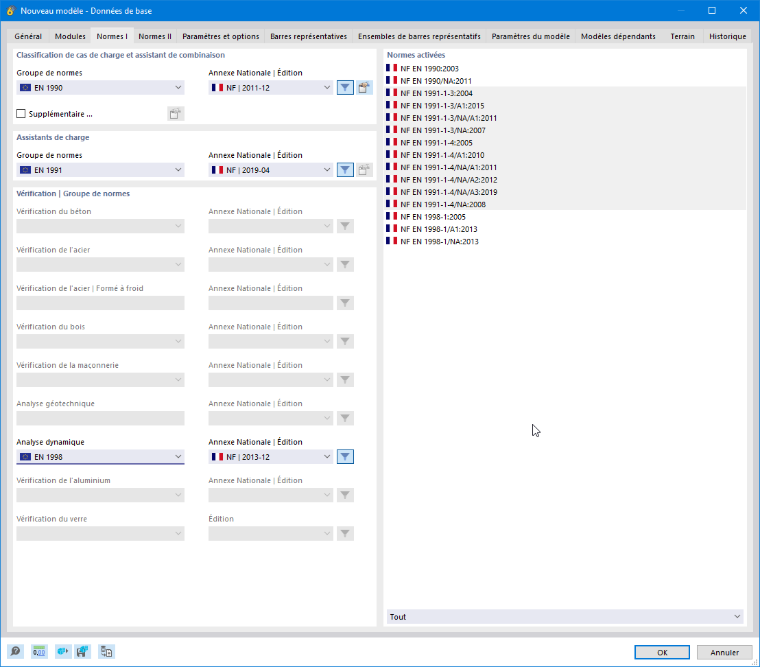Screen dimensions: 760x667
Task: Click the load model template icon
Action: (x=63, y=651)
